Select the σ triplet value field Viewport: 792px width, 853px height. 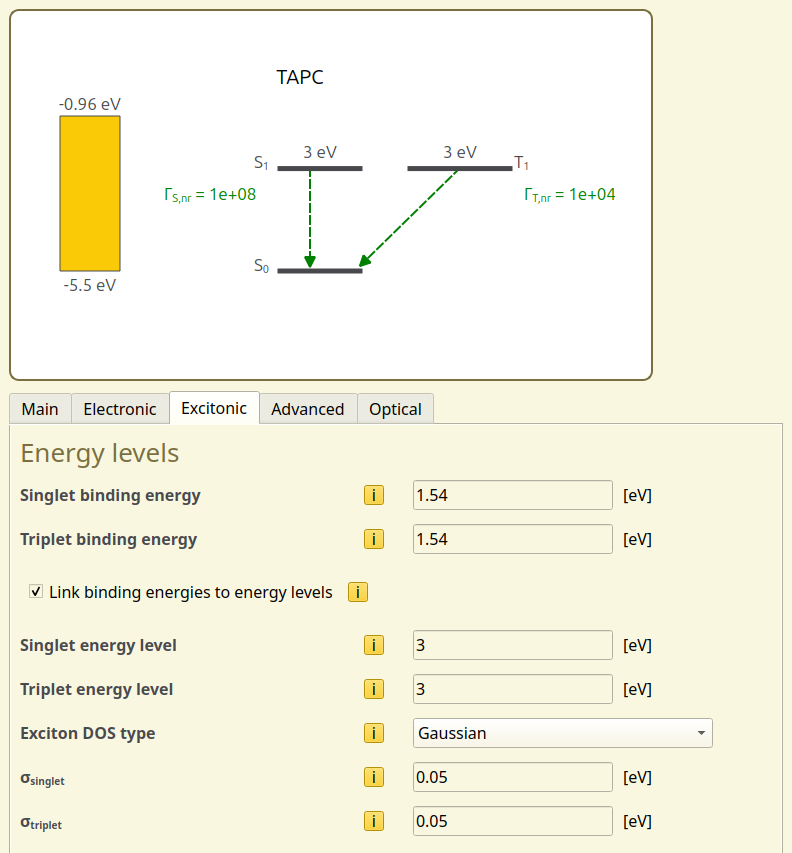[512, 822]
